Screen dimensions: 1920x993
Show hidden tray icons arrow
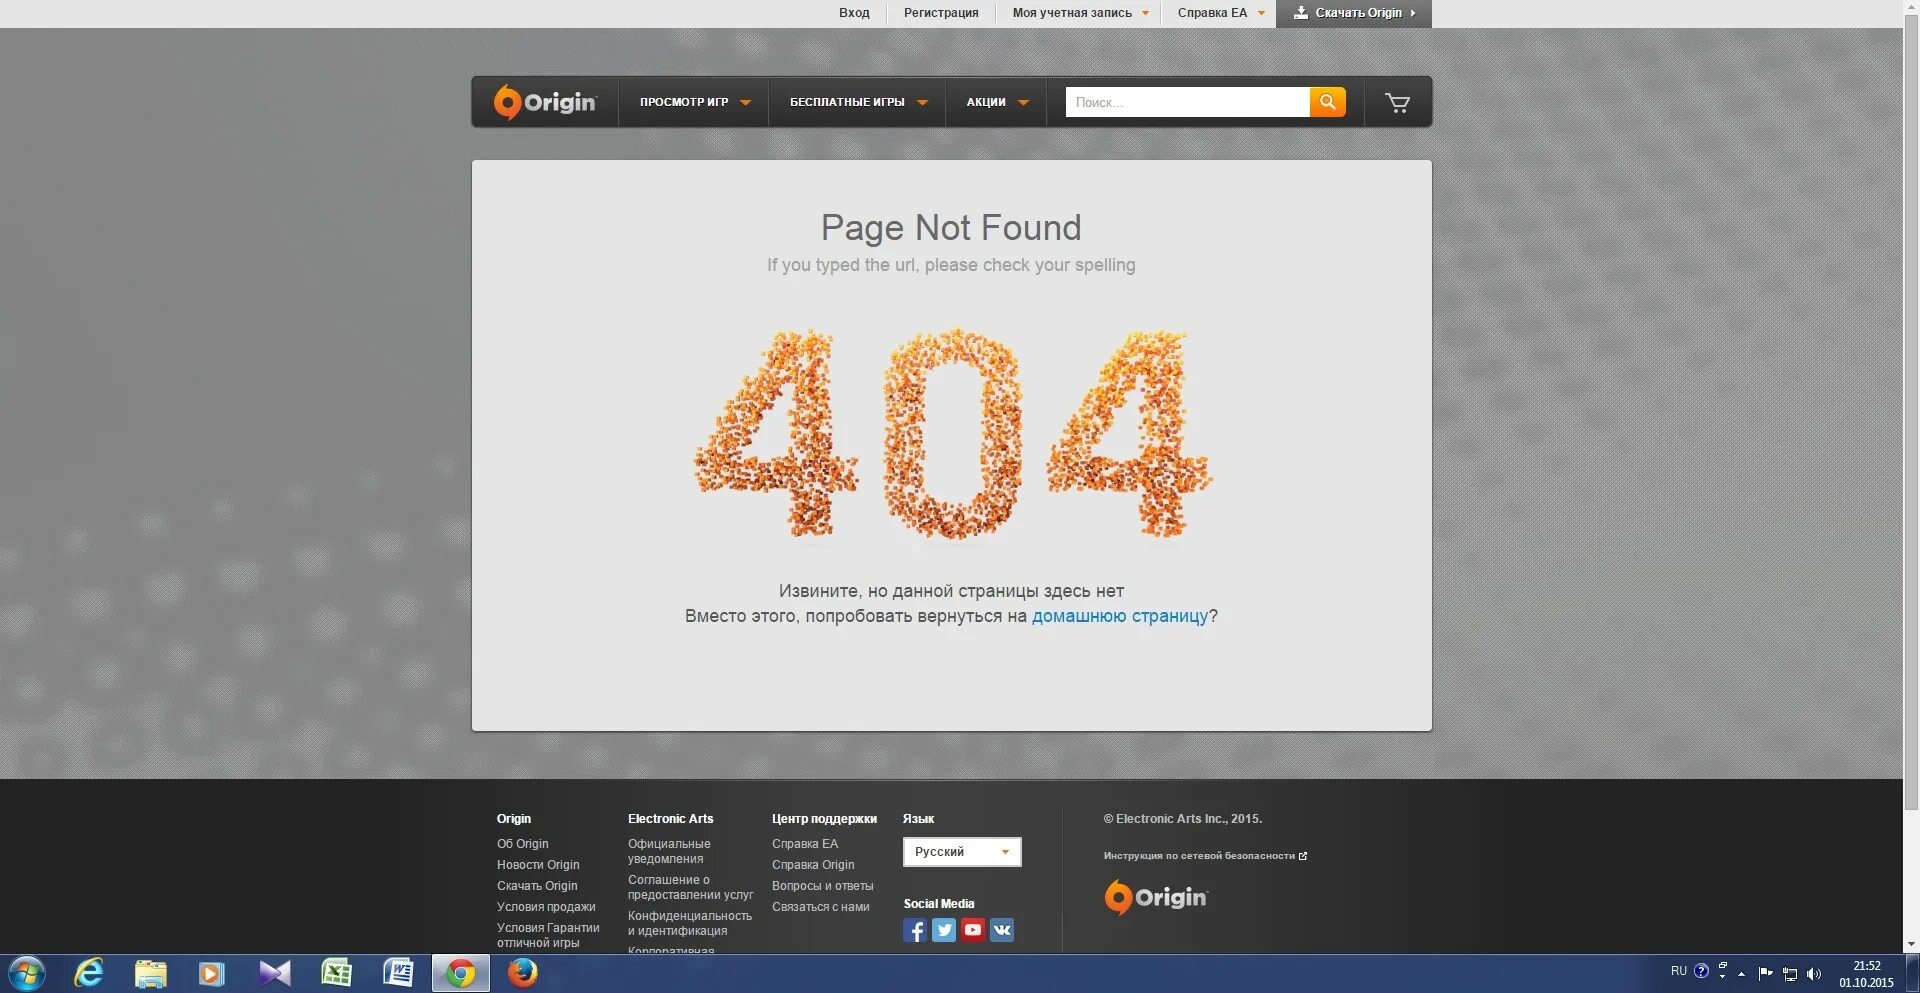coord(1742,974)
